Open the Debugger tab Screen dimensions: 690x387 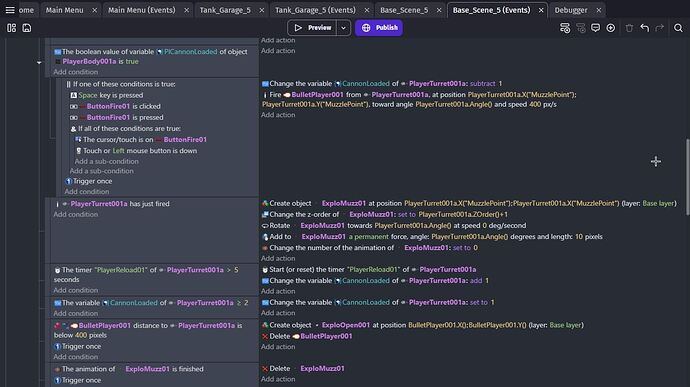click(571, 10)
